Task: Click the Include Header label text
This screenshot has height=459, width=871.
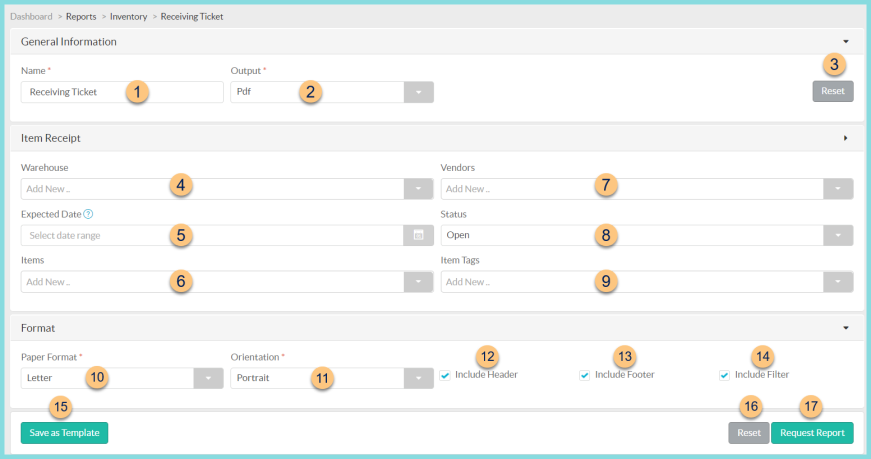Action: [486, 375]
